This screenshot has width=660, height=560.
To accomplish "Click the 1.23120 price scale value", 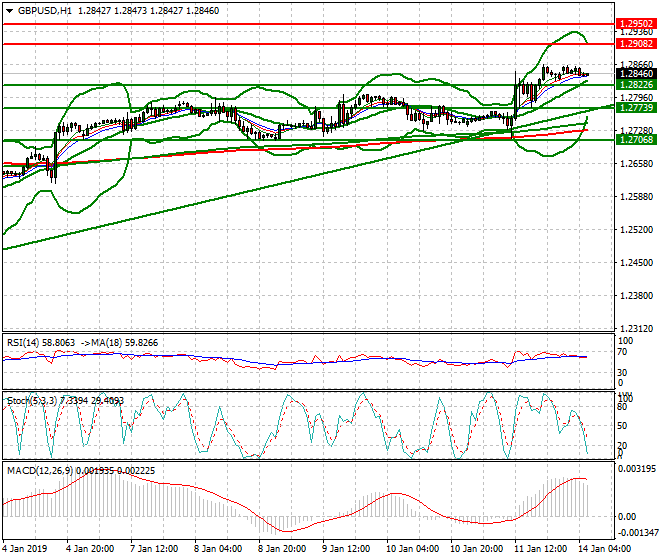I will pos(636,328).
